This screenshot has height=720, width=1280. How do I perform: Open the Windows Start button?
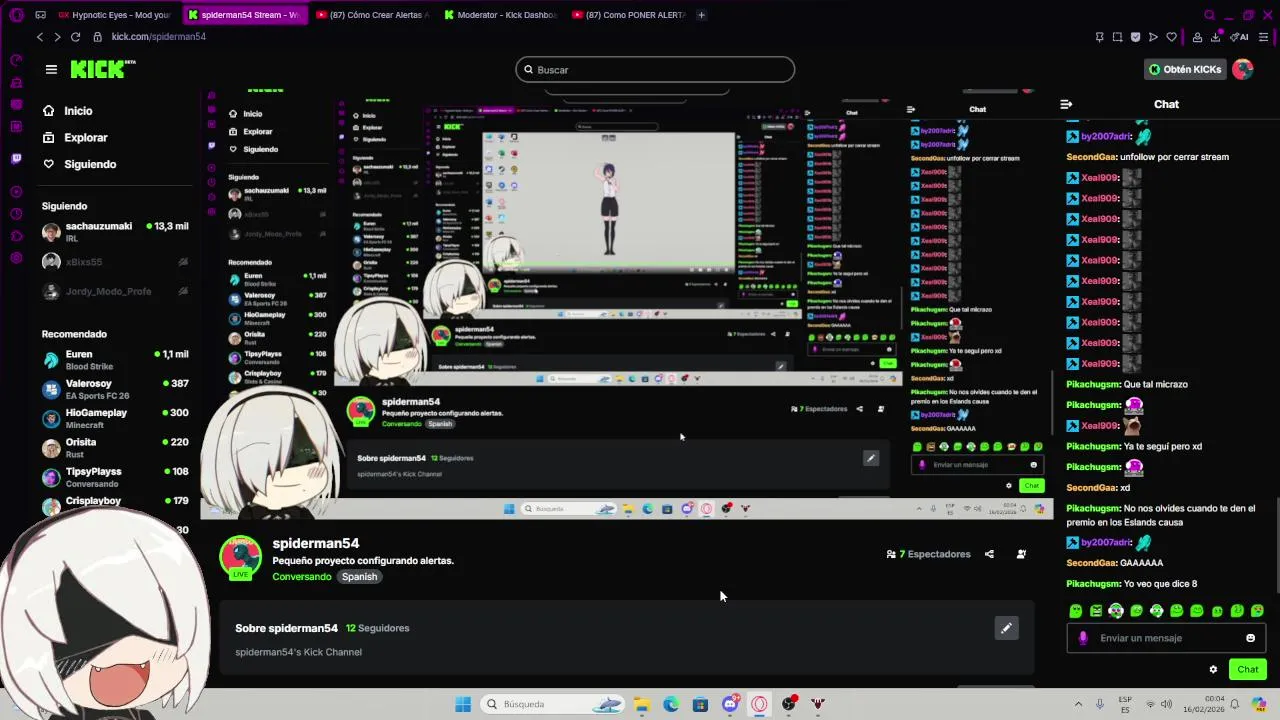[463, 704]
